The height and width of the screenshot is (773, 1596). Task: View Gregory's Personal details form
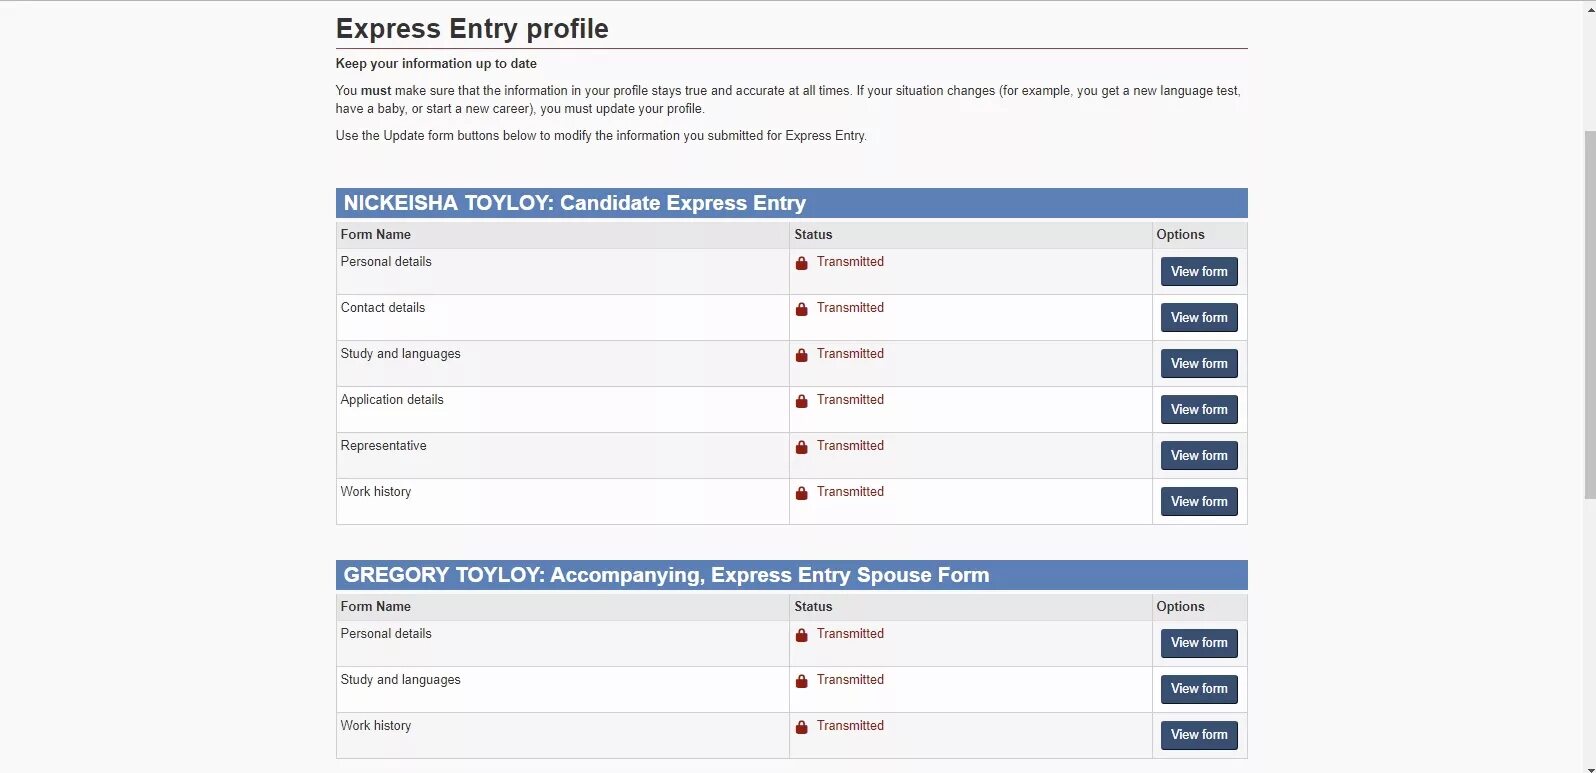click(1198, 643)
